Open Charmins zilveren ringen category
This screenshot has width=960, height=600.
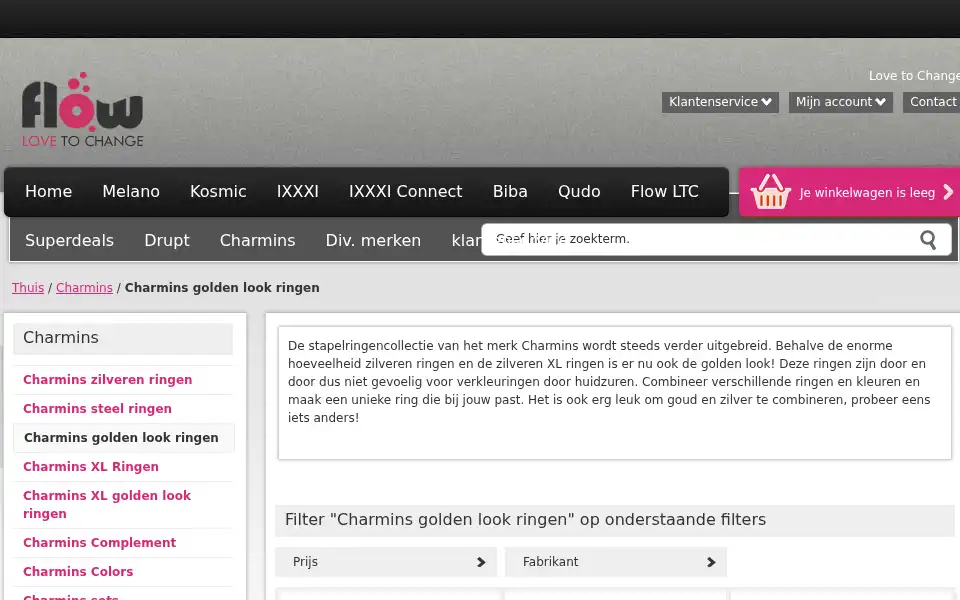point(108,380)
